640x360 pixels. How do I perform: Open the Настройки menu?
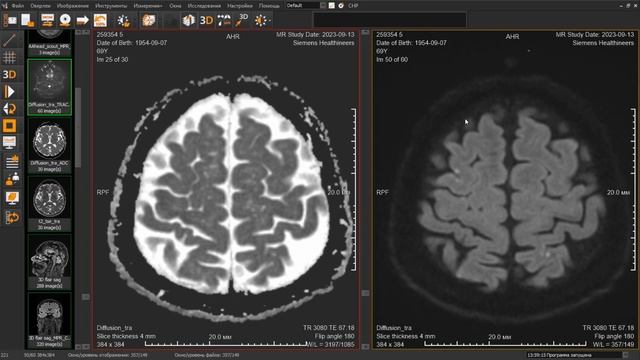[x=240, y=6]
